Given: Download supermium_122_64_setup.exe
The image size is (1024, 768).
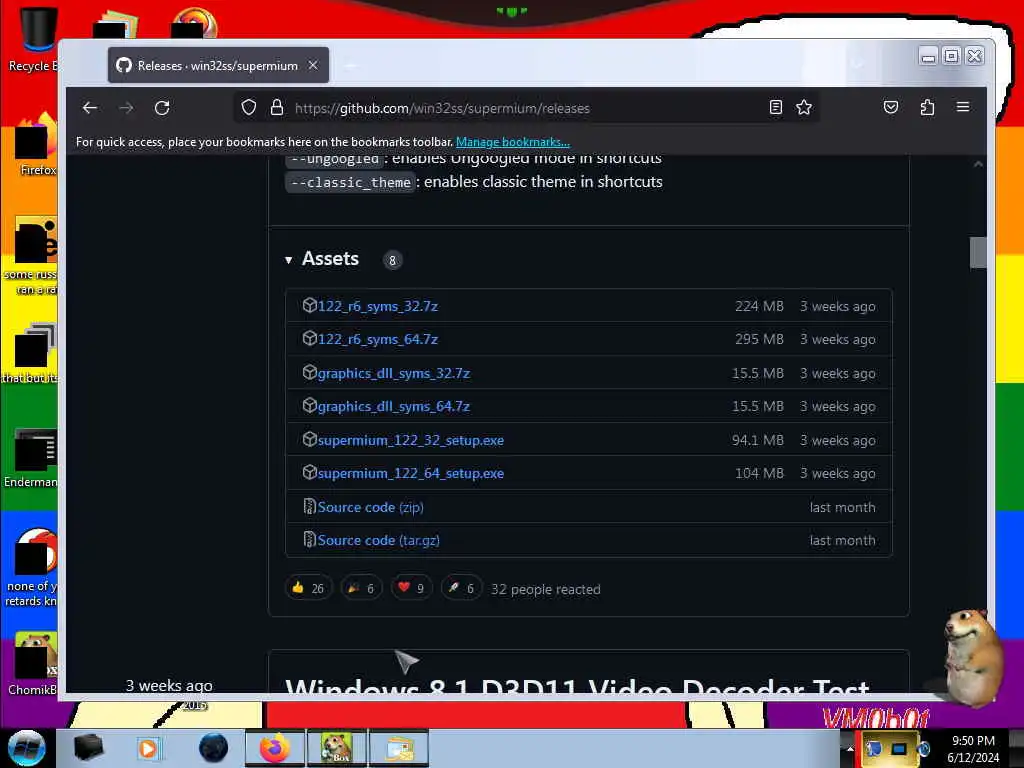Looking at the screenshot, I should [x=411, y=473].
